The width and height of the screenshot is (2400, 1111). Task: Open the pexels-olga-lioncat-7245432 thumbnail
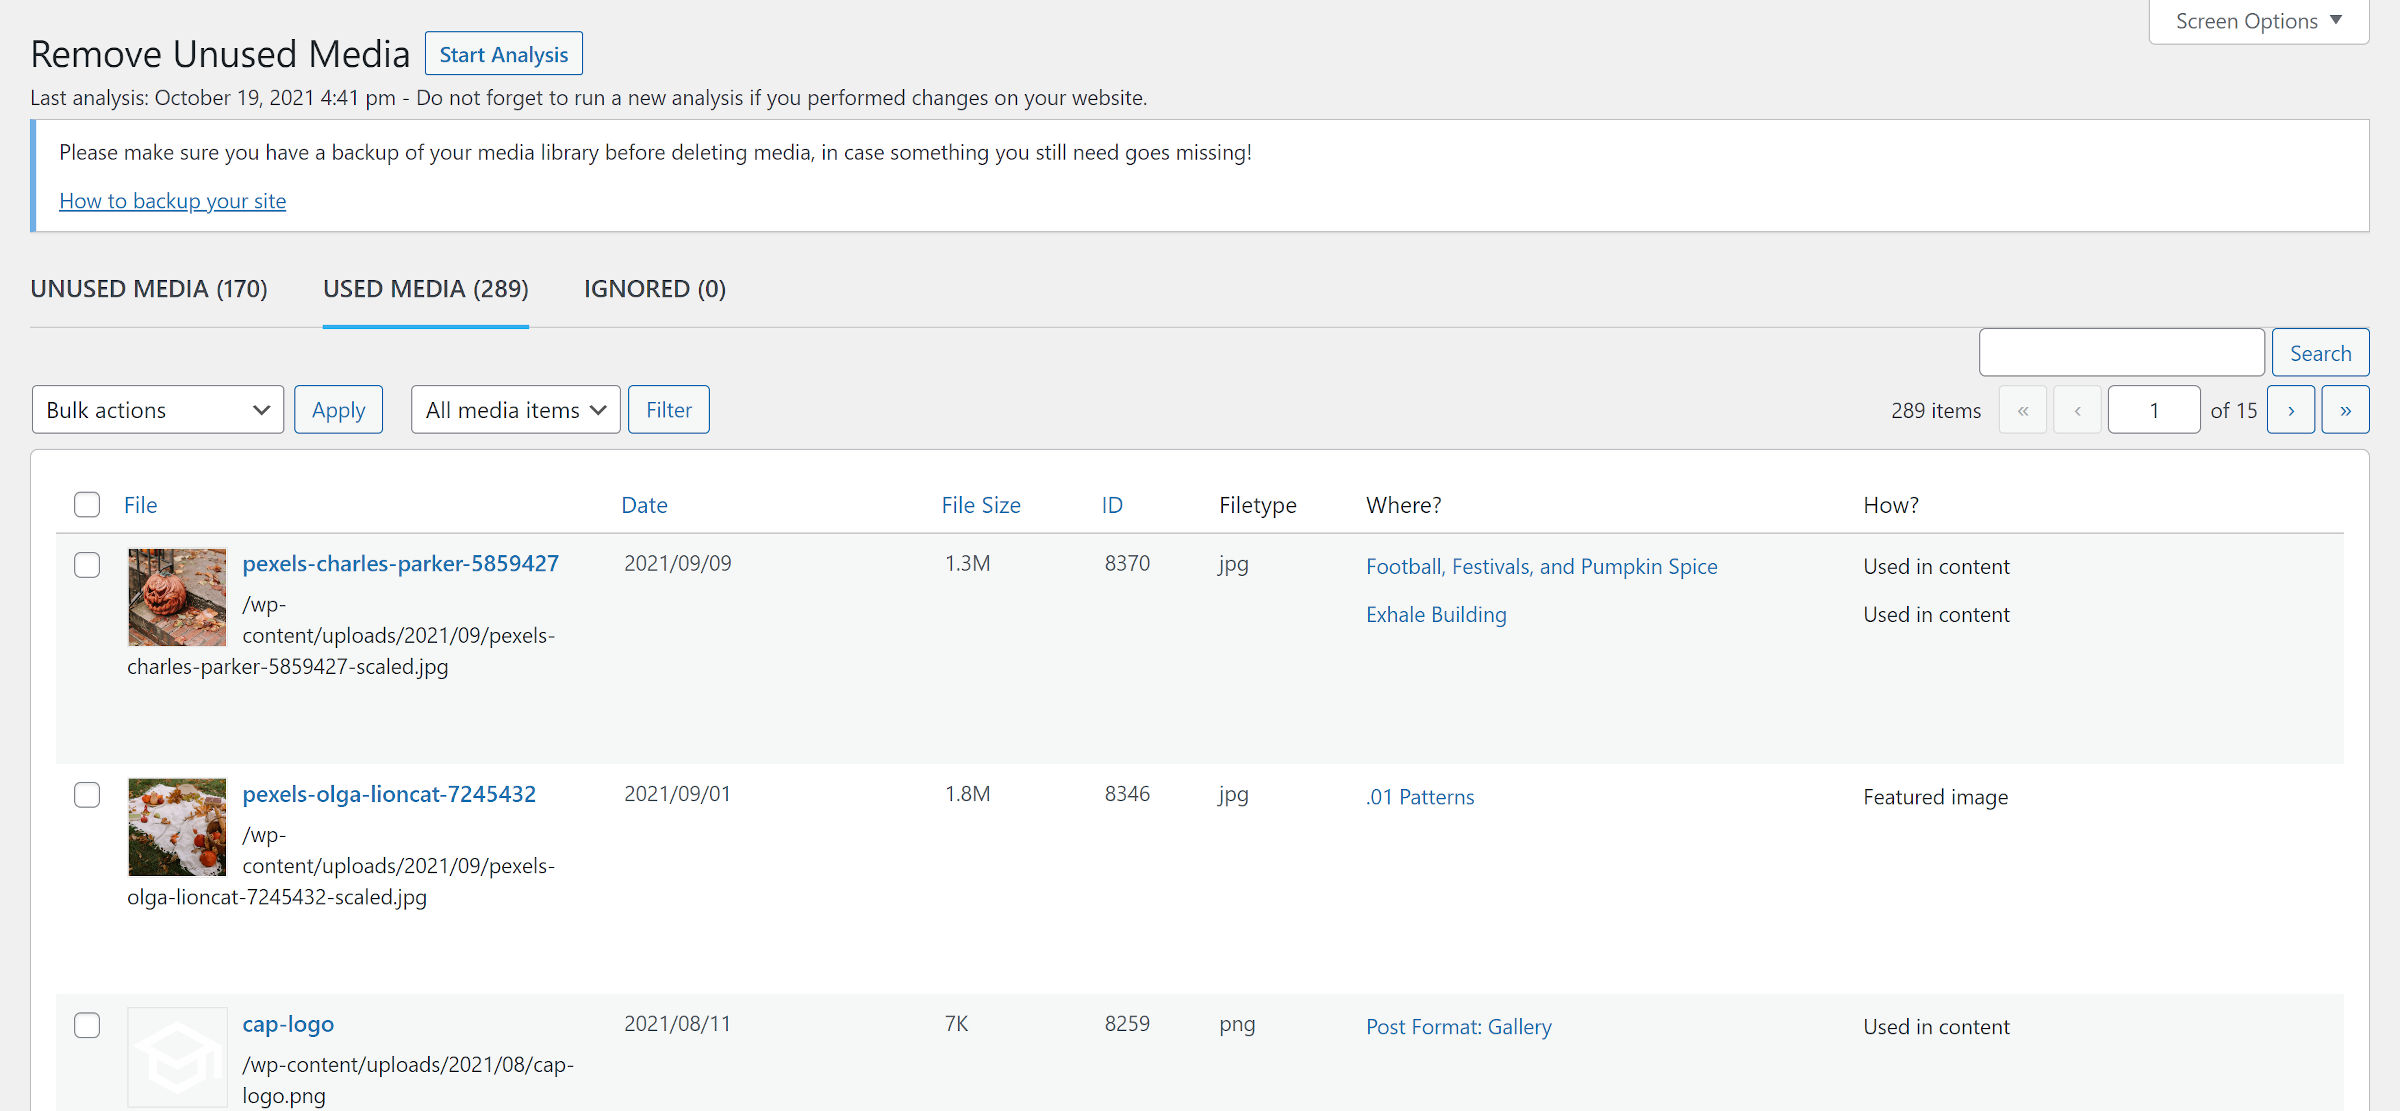pos(177,827)
